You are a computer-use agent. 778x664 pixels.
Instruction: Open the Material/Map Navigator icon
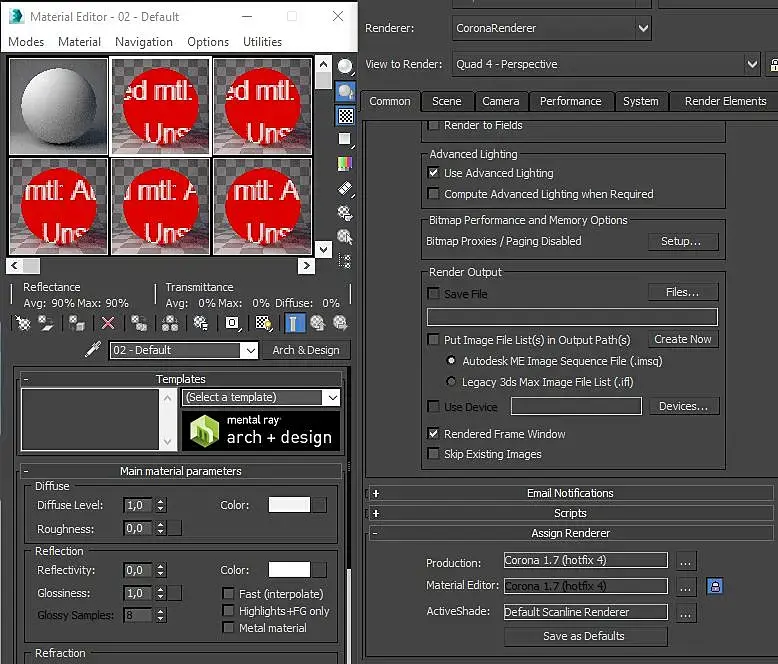[345, 261]
